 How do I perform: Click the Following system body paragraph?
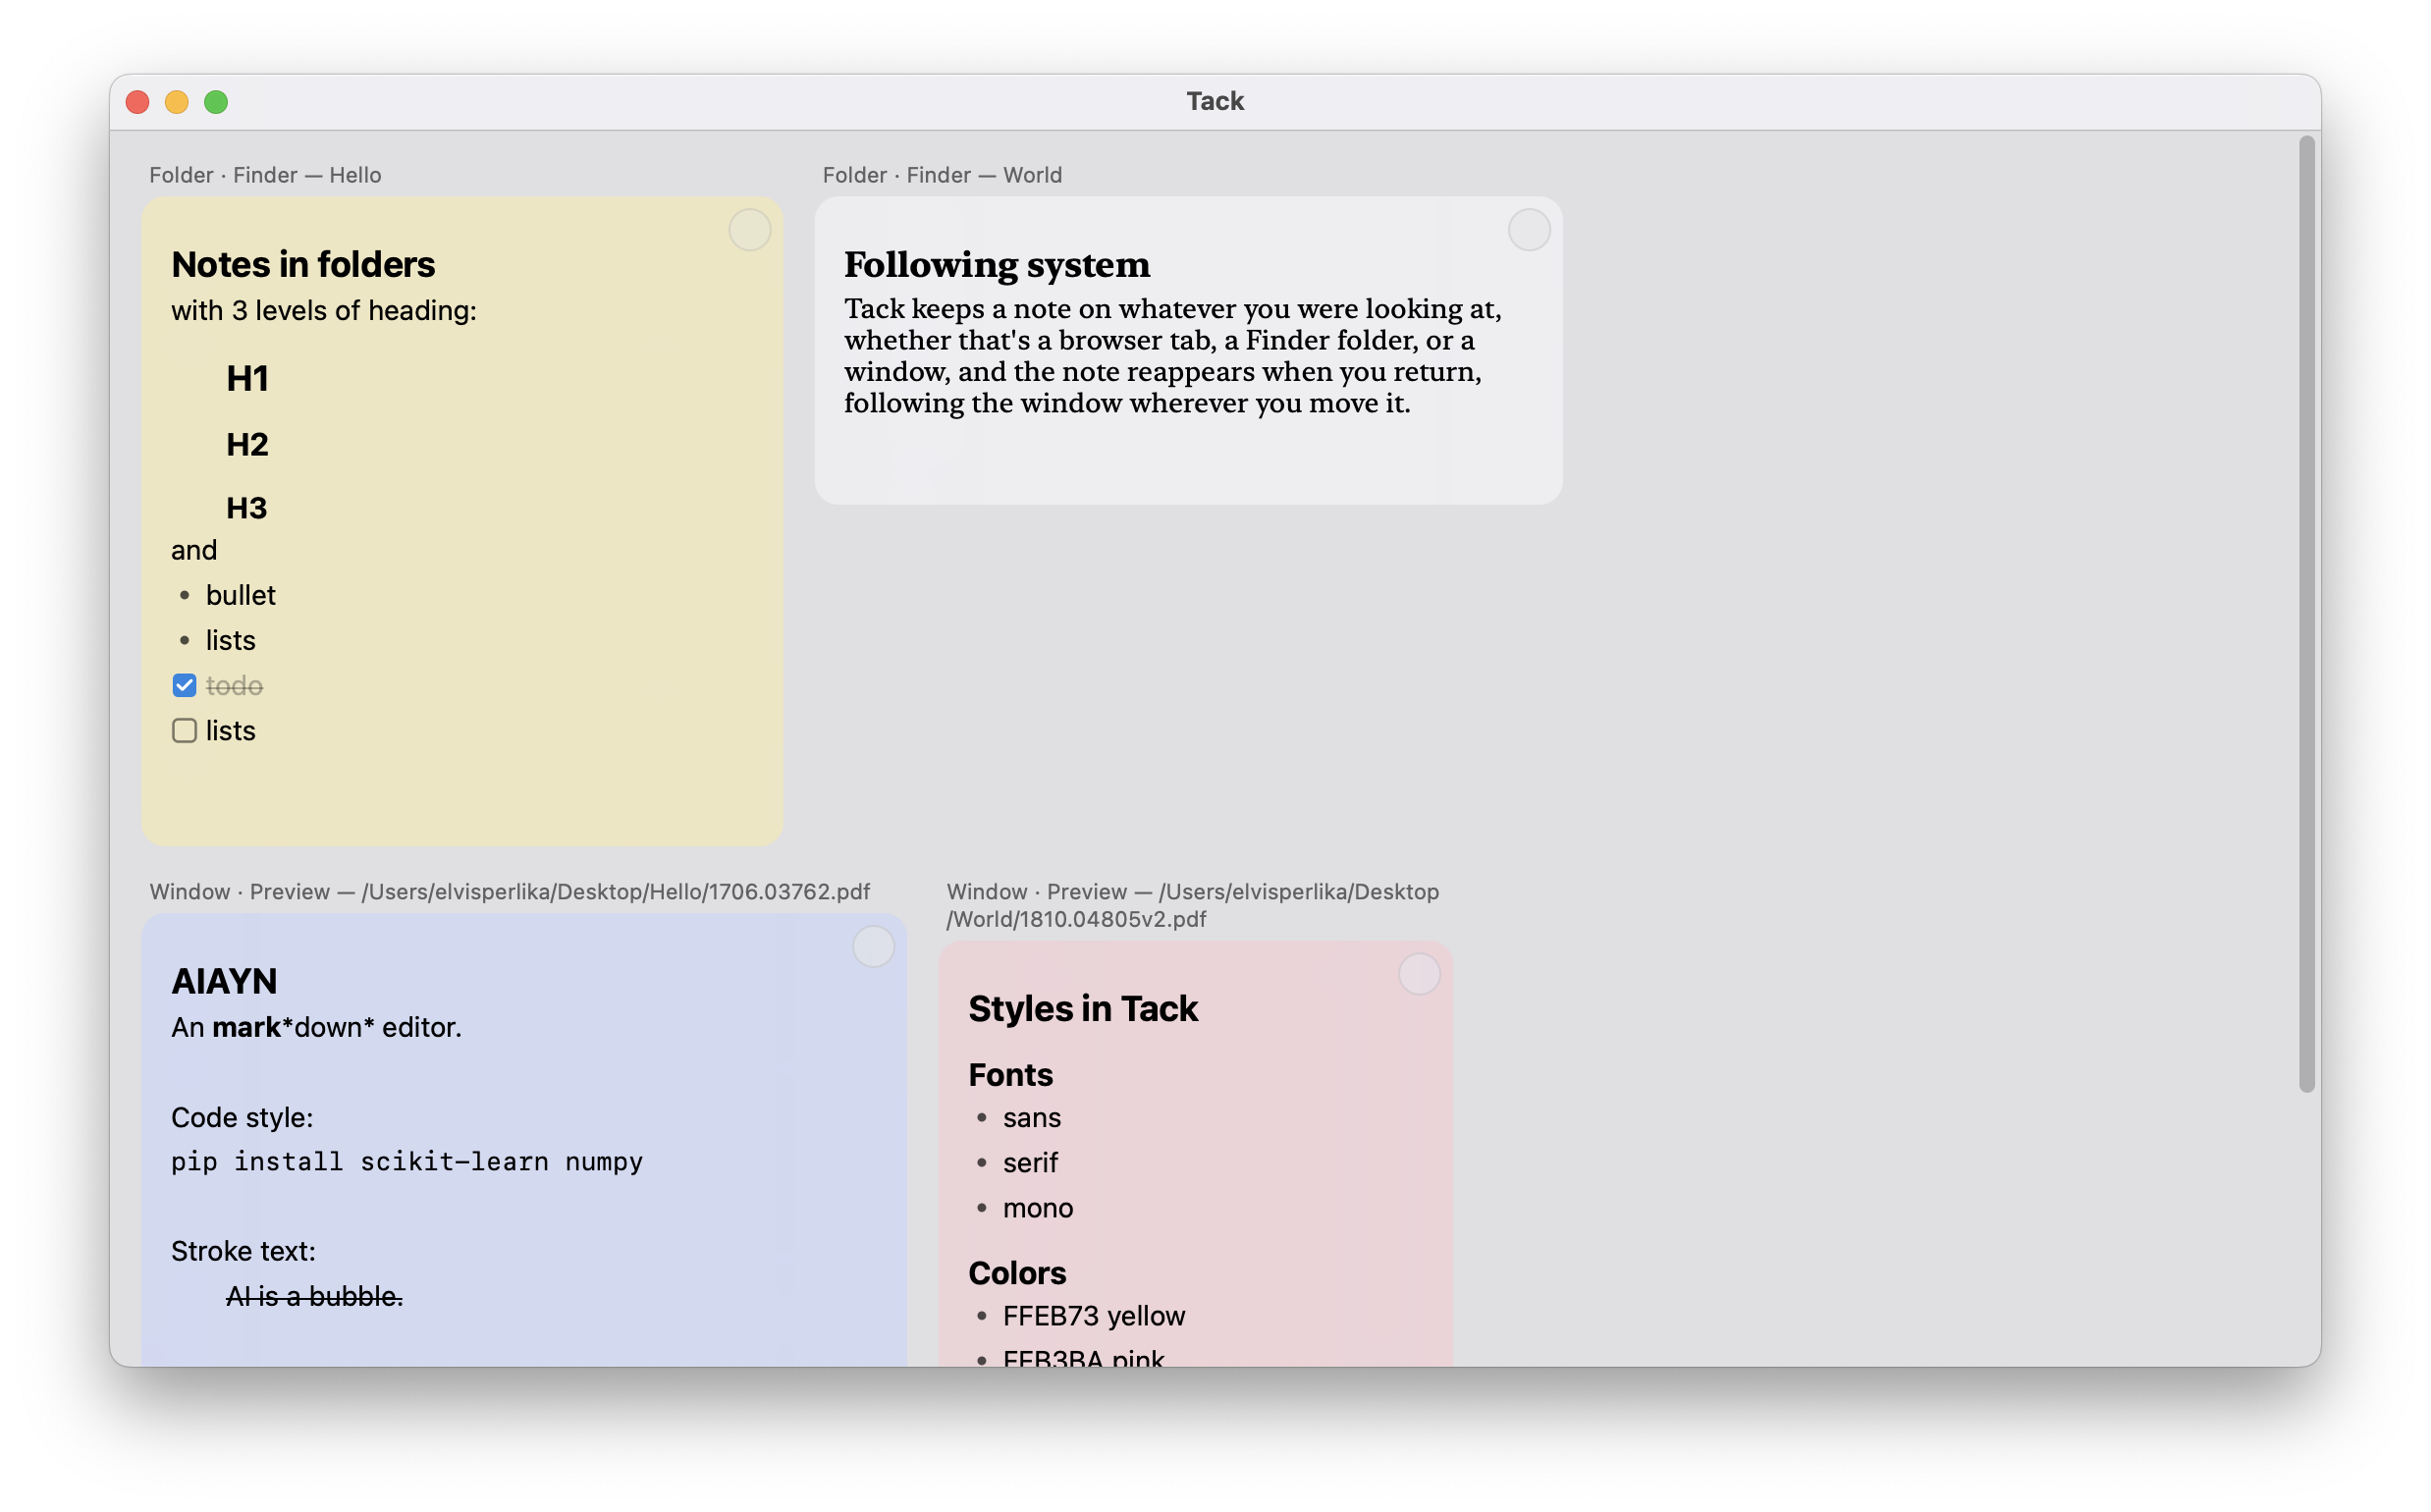click(x=1172, y=356)
